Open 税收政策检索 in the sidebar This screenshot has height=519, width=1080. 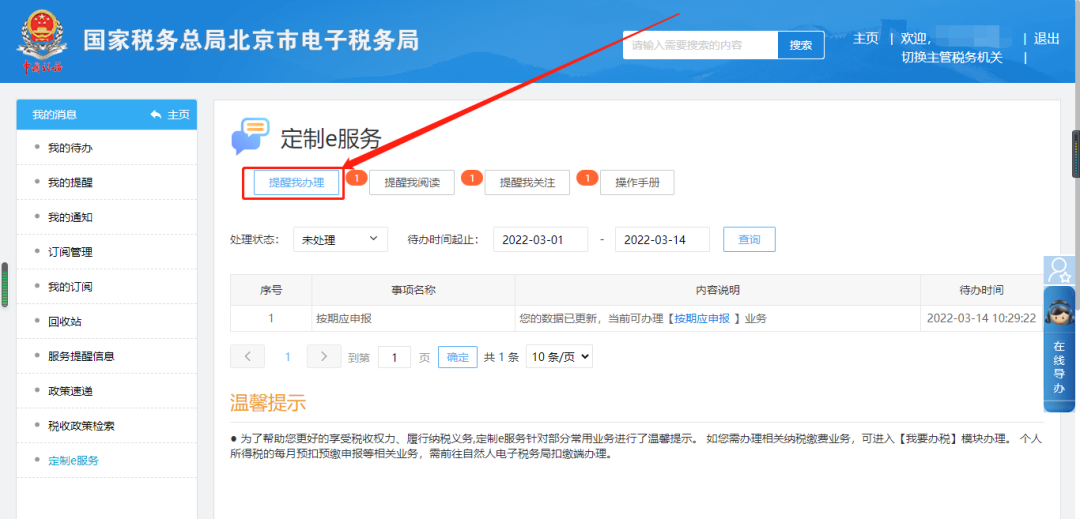[81, 426]
